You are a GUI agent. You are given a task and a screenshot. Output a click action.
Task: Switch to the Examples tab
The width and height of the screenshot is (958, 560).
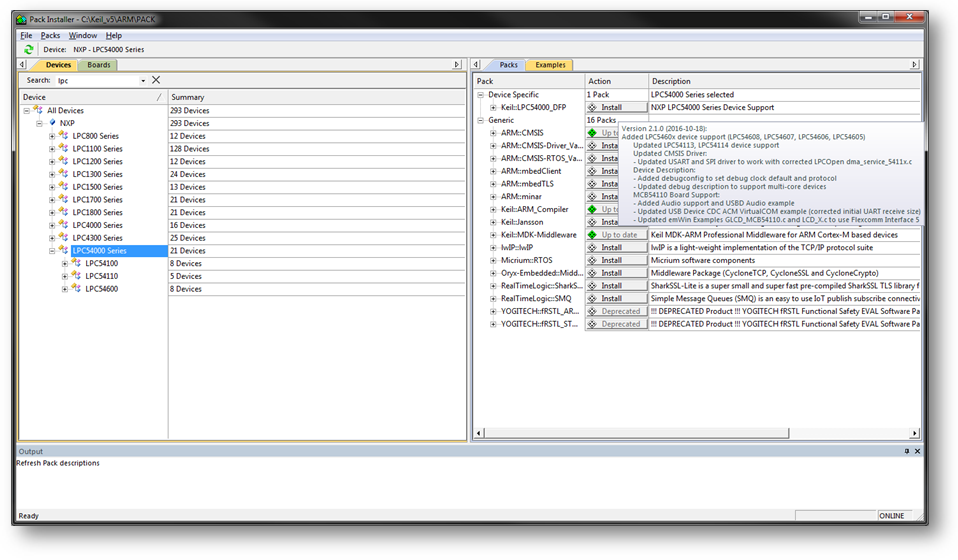(x=550, y=65)
